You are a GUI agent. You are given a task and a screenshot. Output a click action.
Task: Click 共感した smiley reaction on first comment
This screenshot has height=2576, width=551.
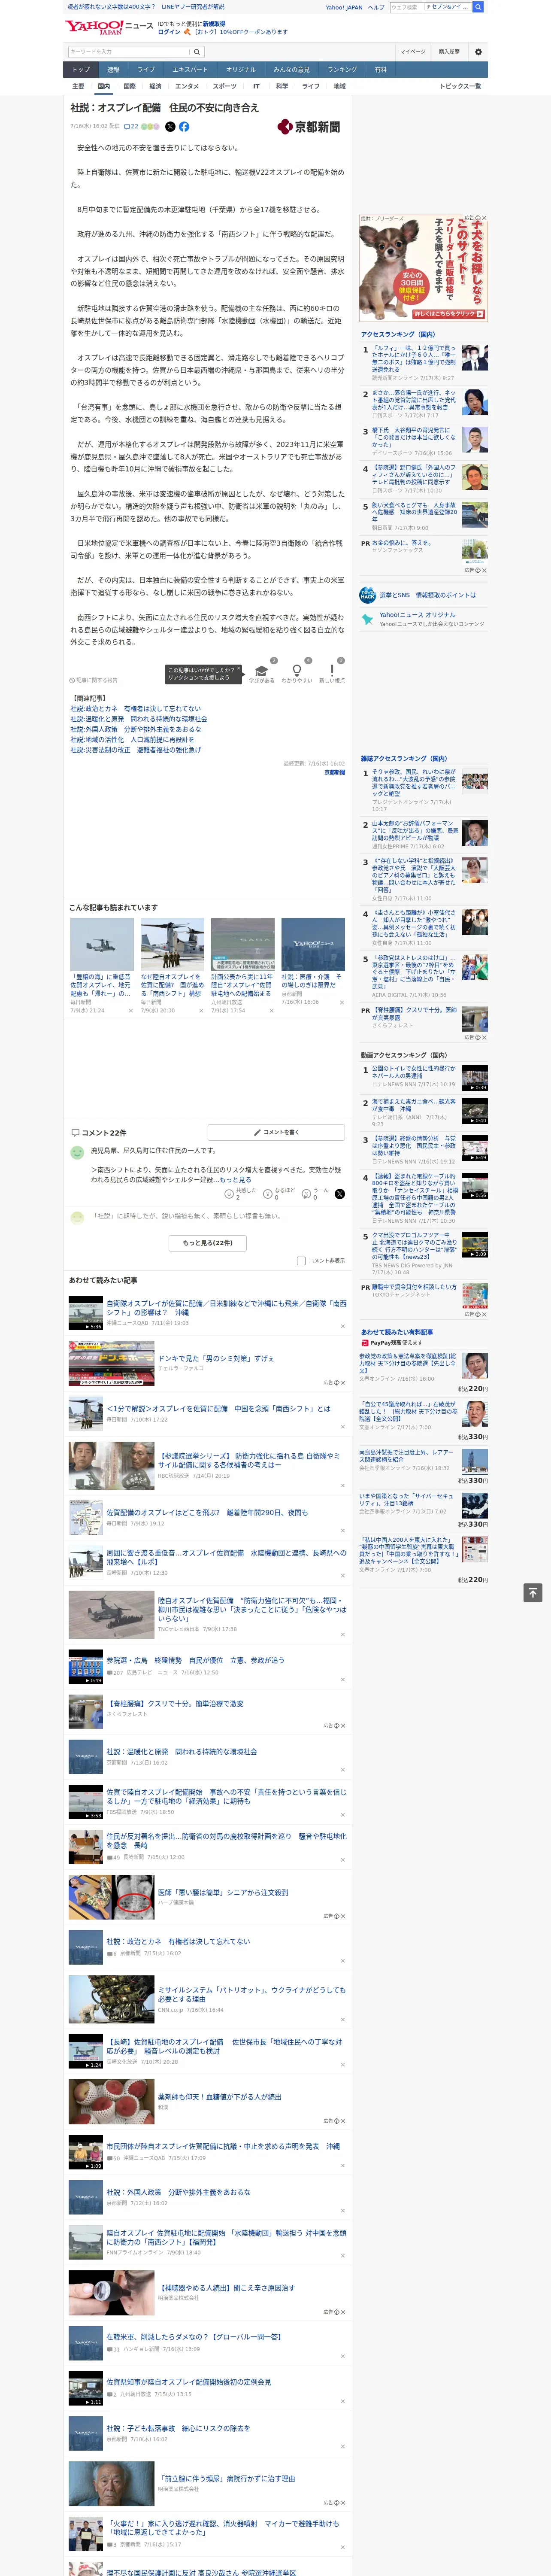(240, 1193)
